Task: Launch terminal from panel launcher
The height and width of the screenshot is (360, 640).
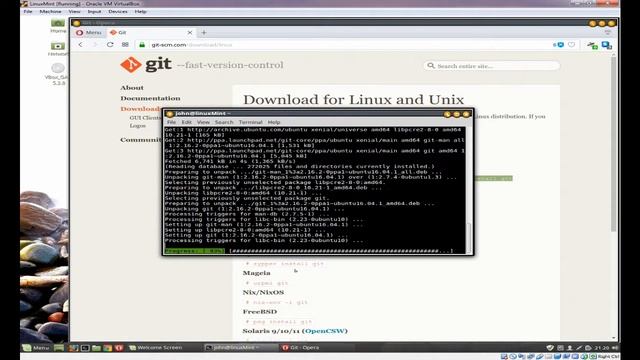Action: [x=85, y=348]
